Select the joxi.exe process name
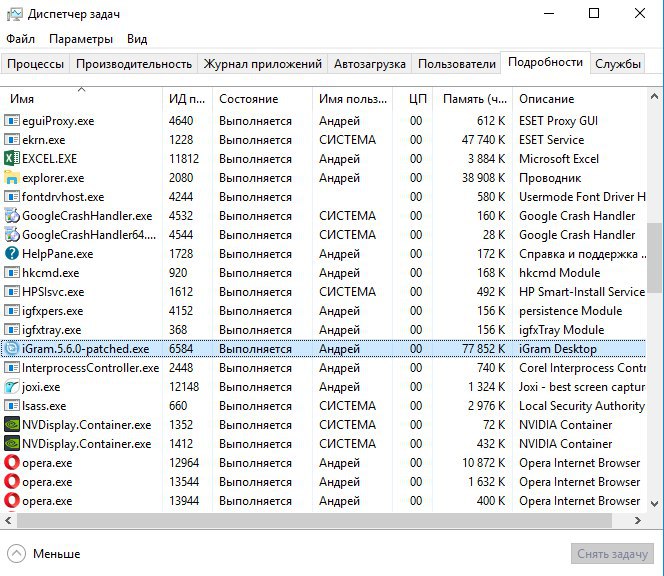This screenshot has height=576, width=664. pyautogui.click(x=41, y=387)
